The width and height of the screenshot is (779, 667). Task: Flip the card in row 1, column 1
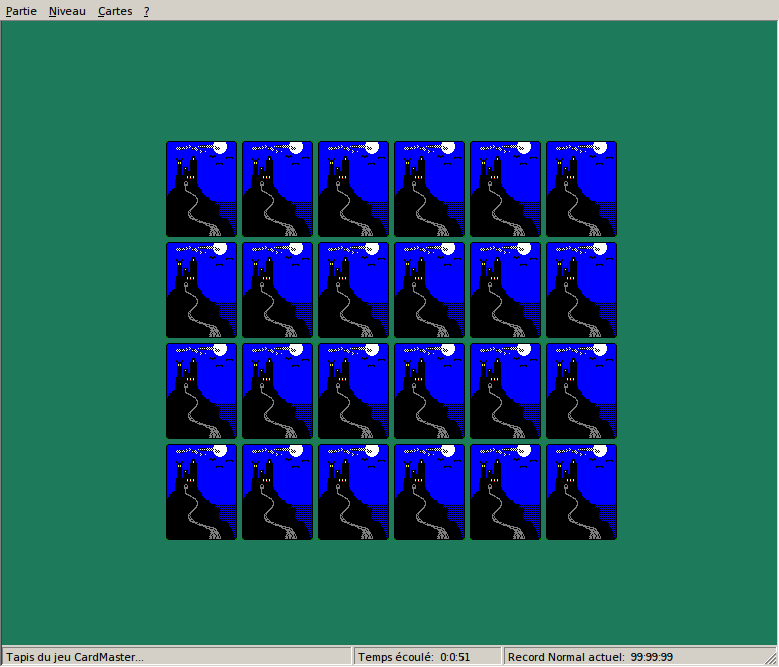click(x=201, y=189)
